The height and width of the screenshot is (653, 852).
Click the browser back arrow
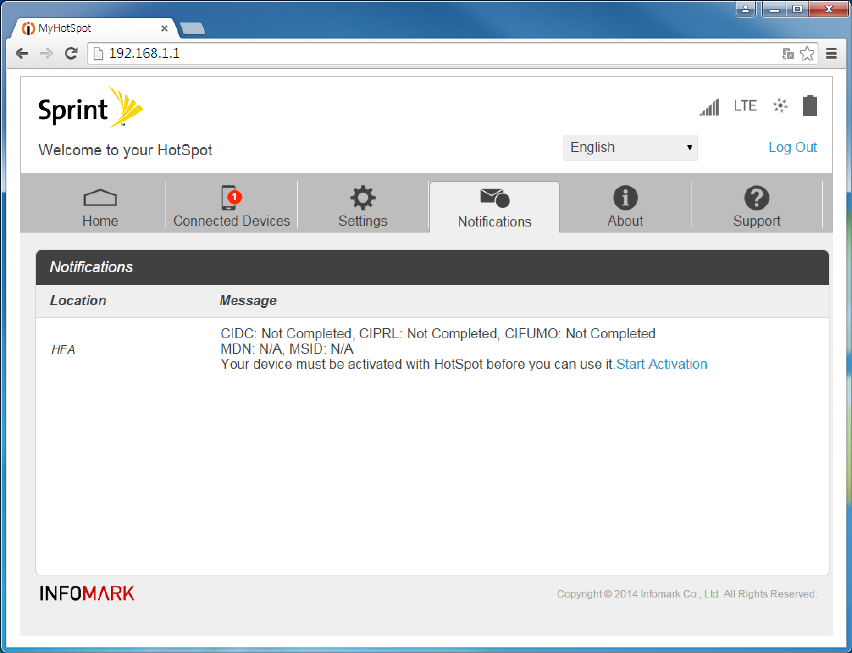coord(22,53)
